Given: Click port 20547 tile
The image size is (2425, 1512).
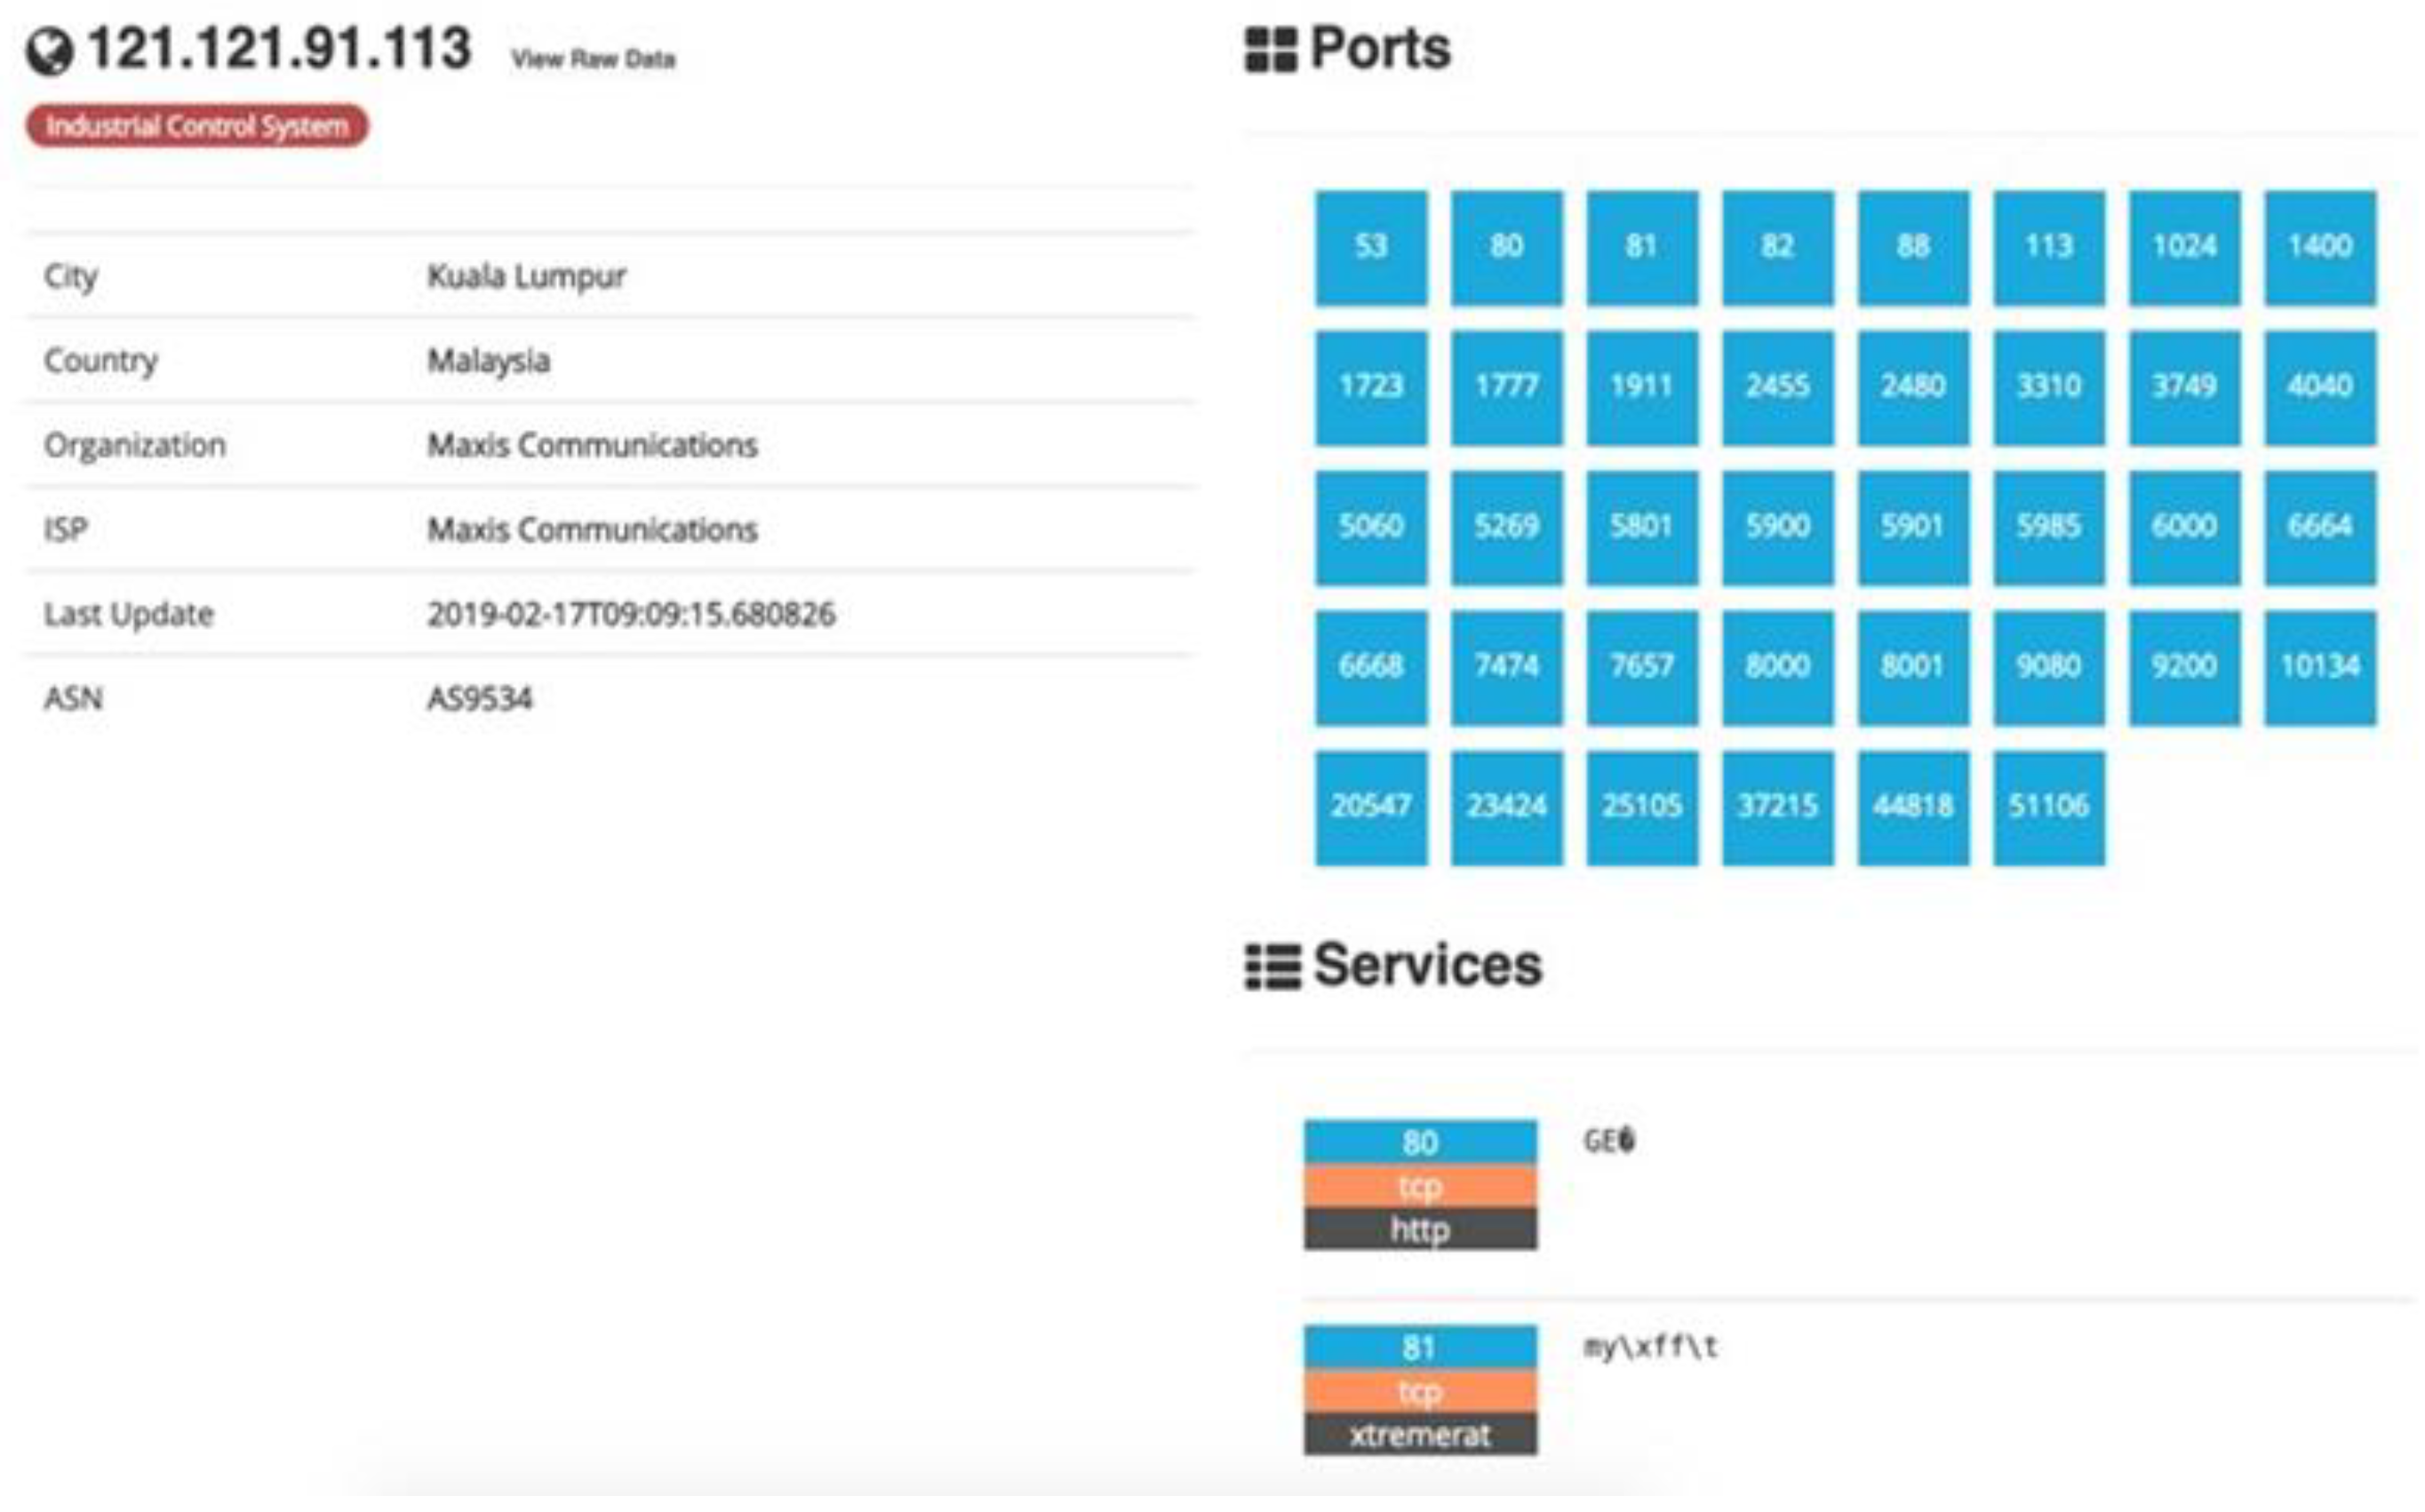Looking at the screenshot, I should [x=1370, y=807].
